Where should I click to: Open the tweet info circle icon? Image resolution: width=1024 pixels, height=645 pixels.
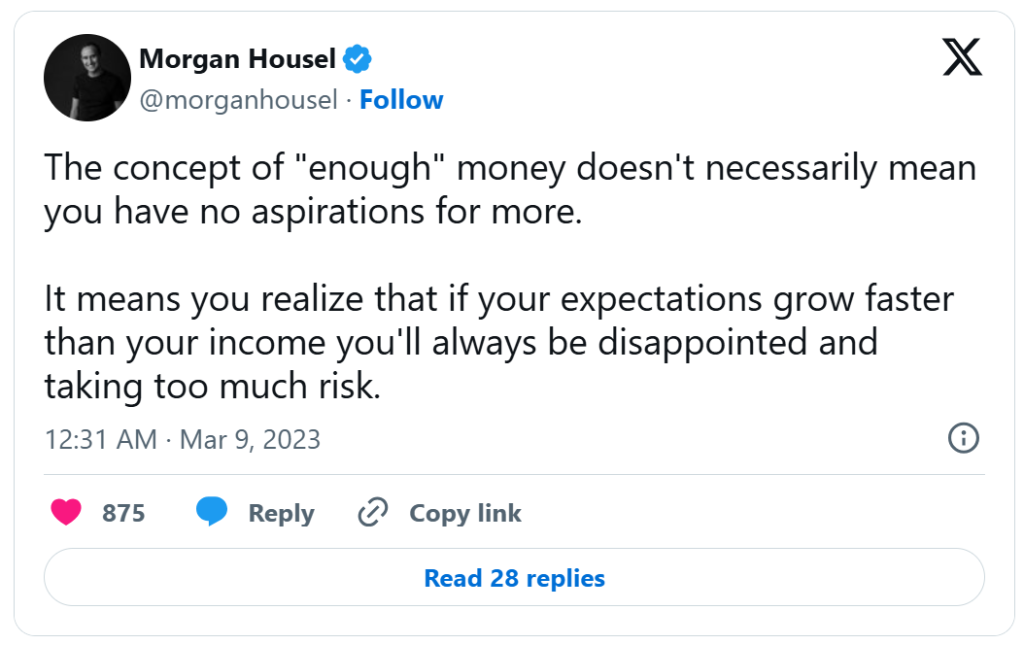click(x=962, y=438)
